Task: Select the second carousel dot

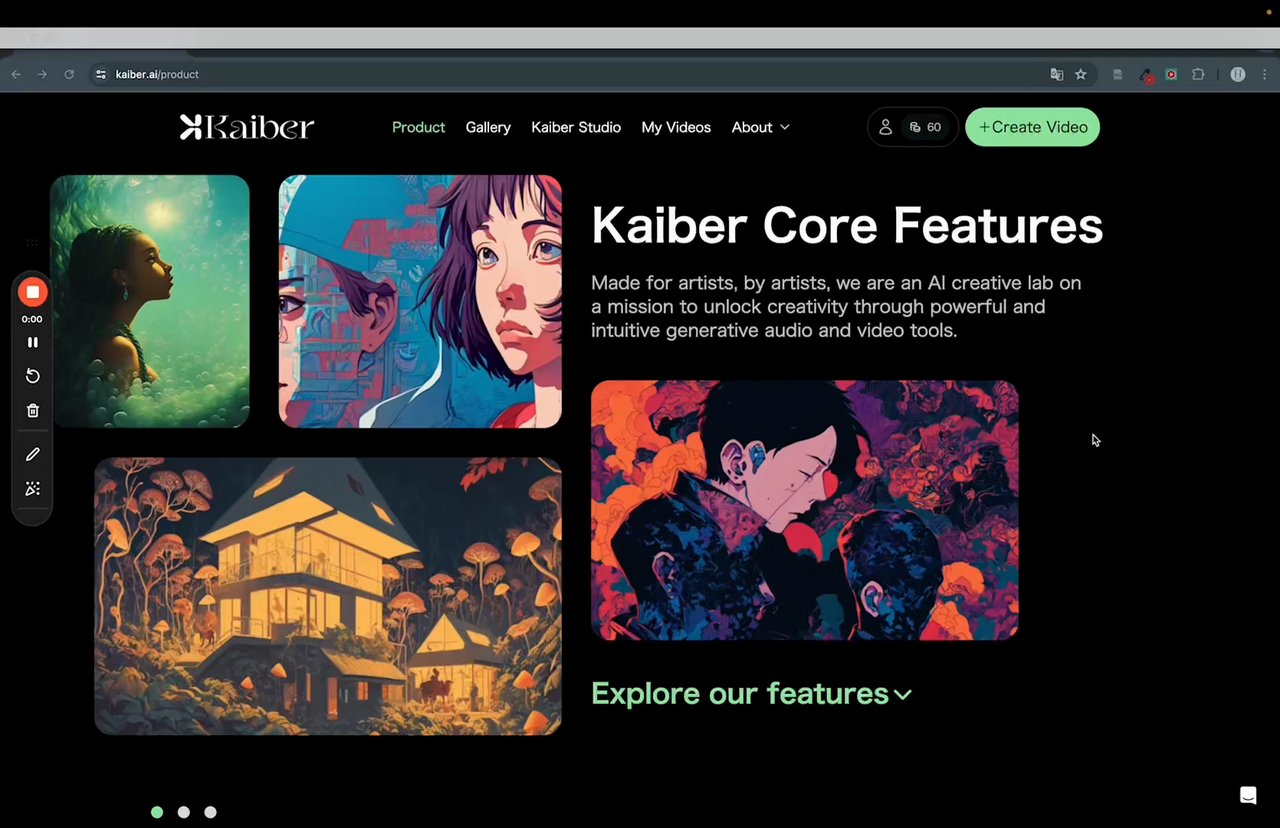Action: [183, 812]
